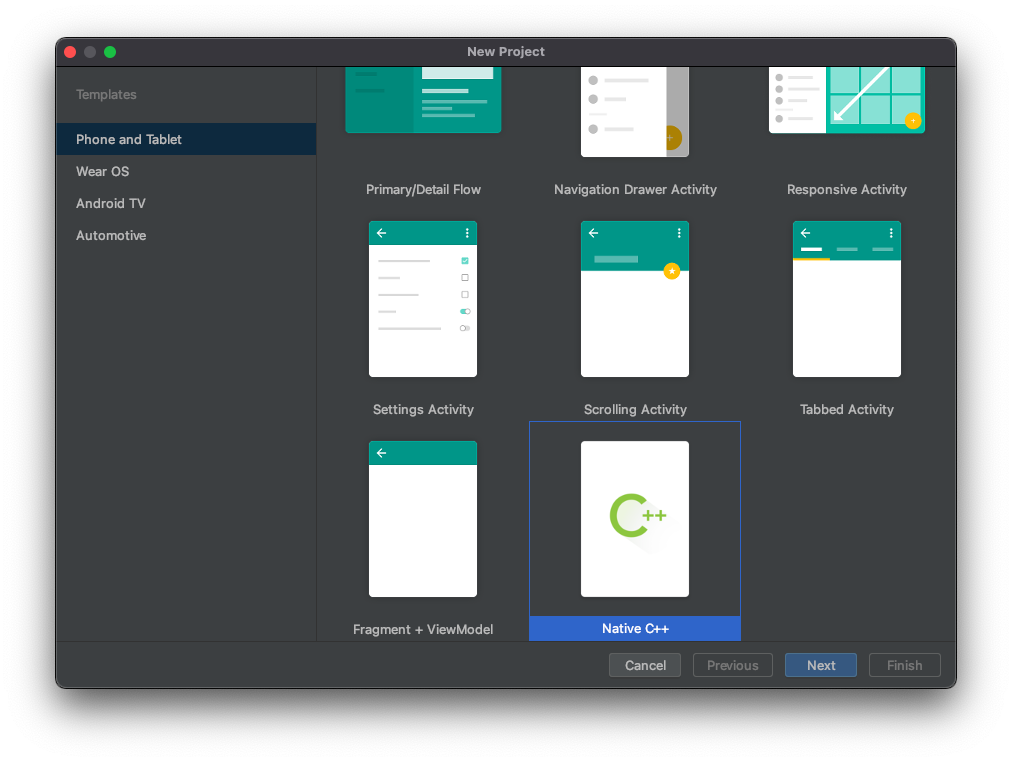Cancel the New Project dialog
Viewport: 1012px width, 762px height.
645,665
